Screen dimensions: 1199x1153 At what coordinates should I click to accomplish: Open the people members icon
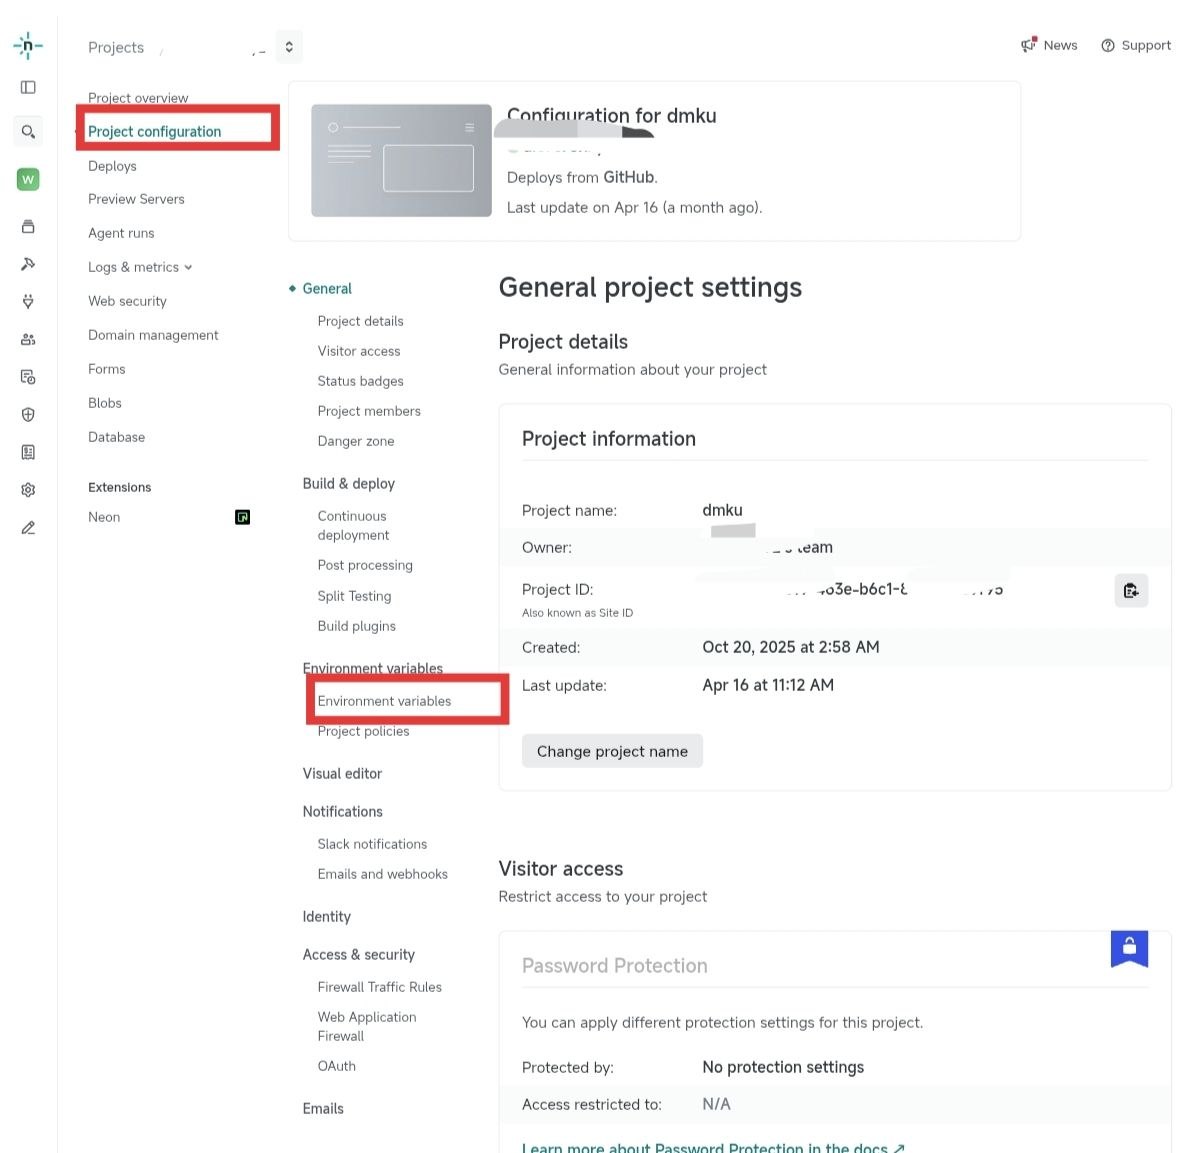click(x=28, y=339)
